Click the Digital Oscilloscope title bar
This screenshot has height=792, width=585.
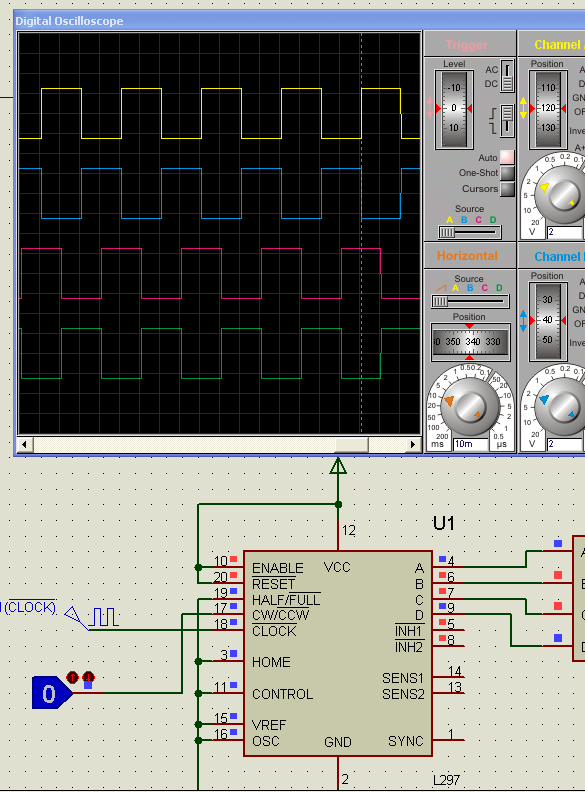coord(299,21)
